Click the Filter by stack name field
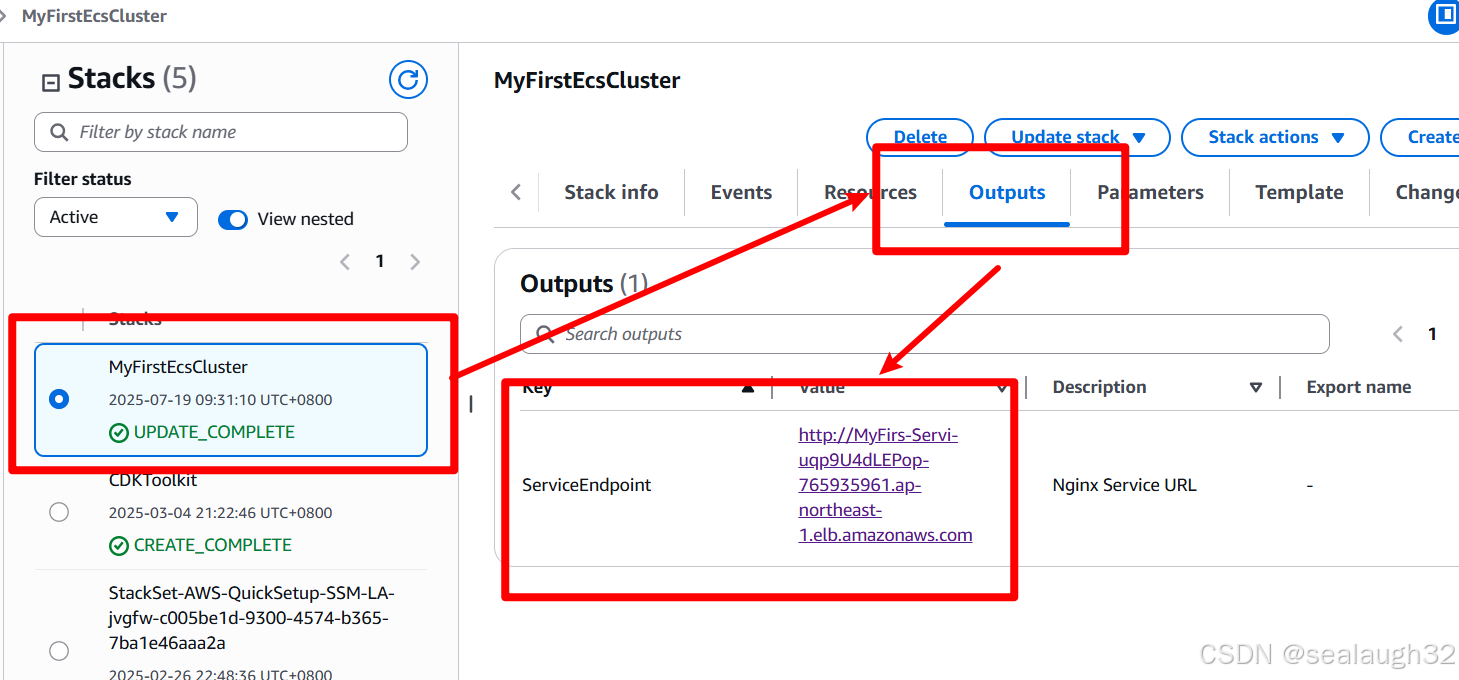 tap(221, 132)
